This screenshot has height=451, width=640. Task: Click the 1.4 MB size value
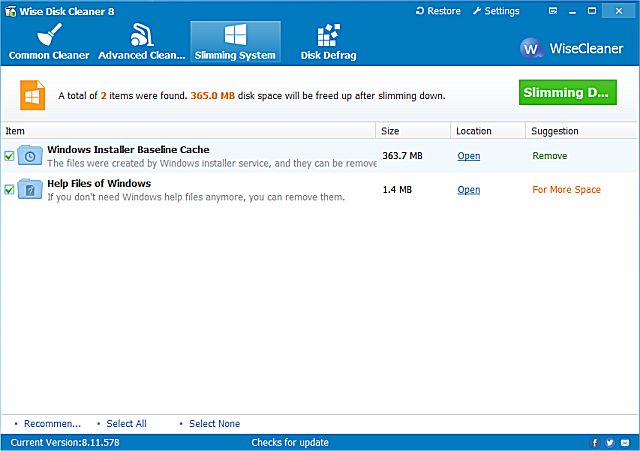(397, 190)
